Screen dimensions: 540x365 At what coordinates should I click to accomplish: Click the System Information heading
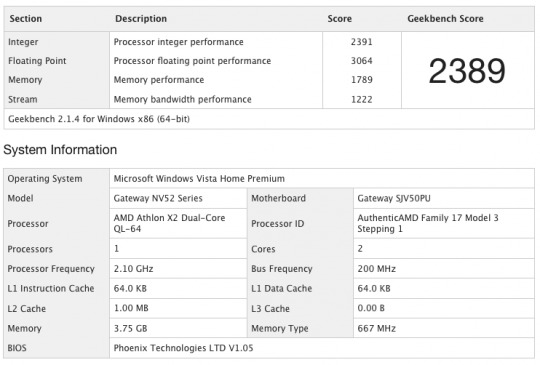[x=60, y=150]
